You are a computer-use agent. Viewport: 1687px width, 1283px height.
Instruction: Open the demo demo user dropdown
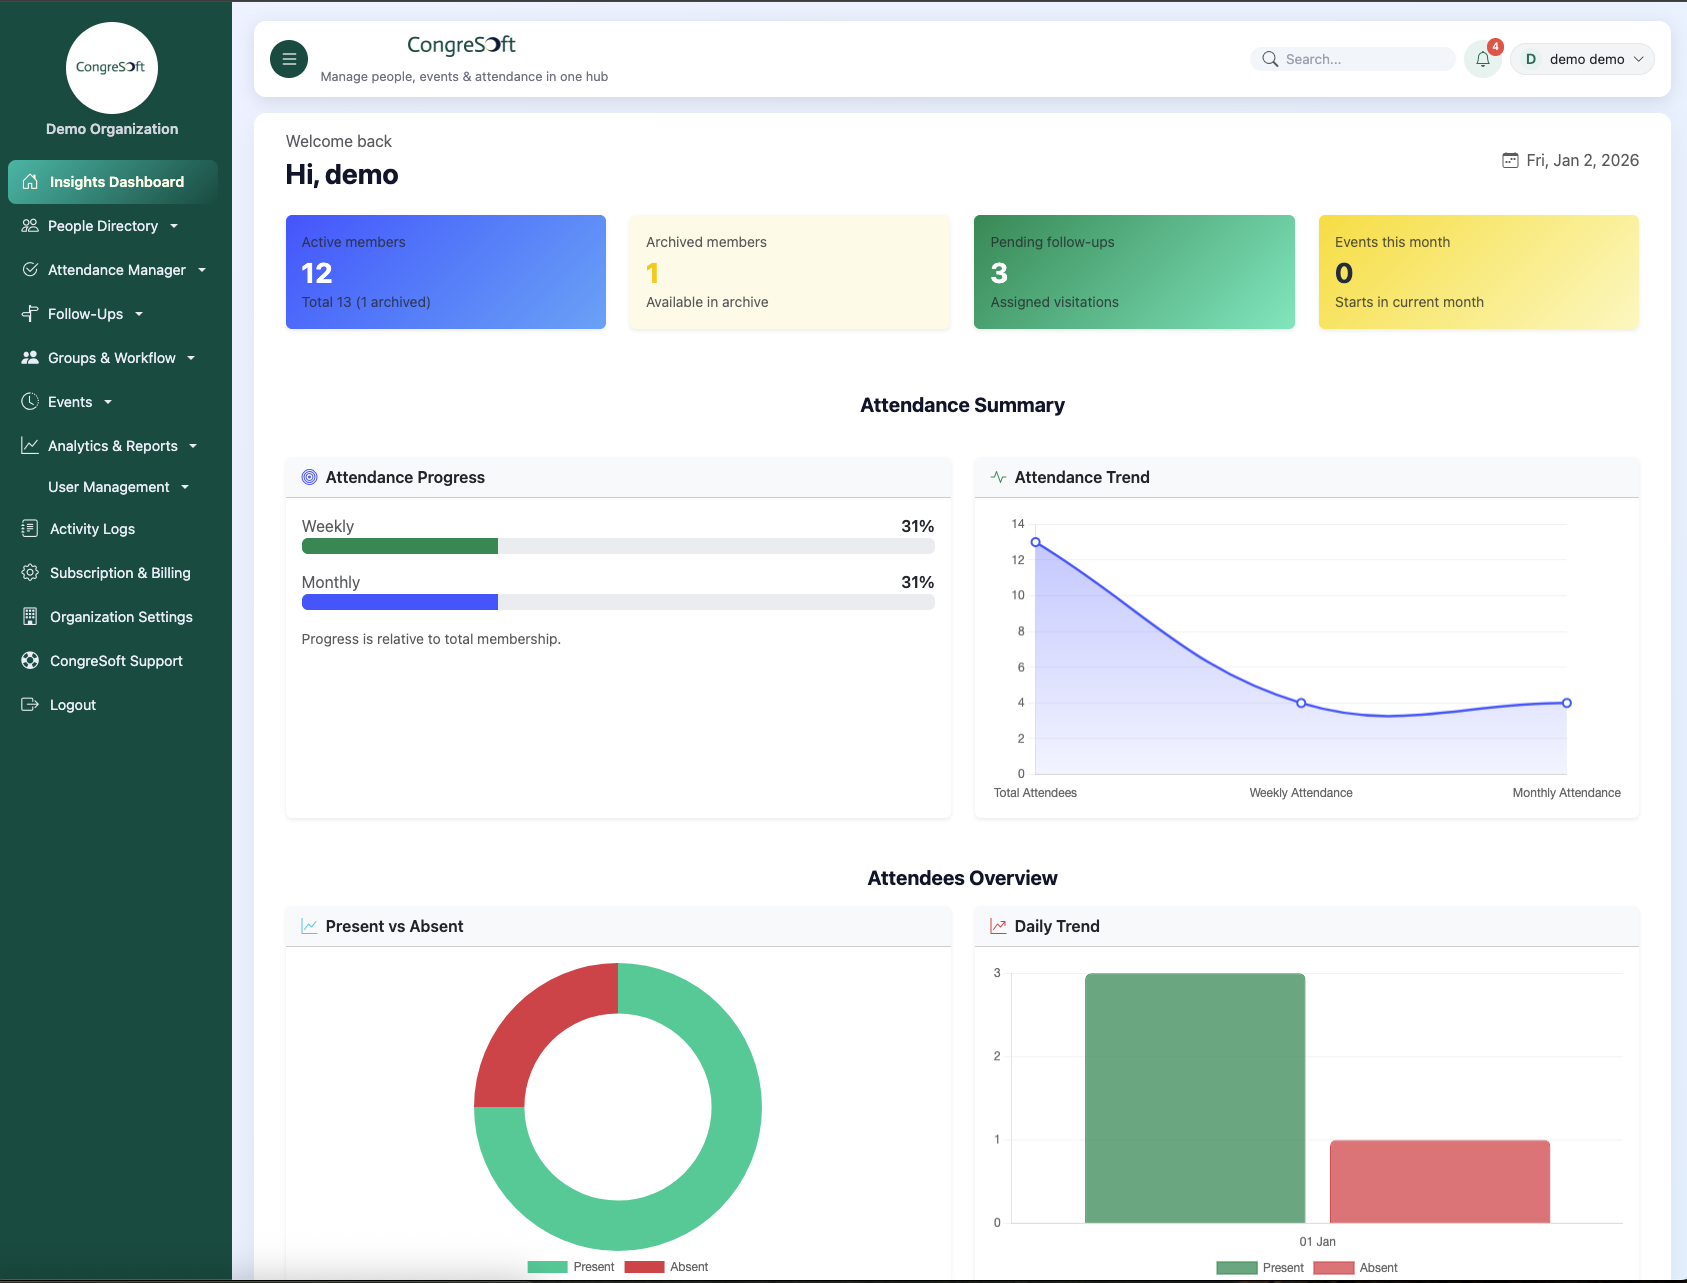[1582, 59]
